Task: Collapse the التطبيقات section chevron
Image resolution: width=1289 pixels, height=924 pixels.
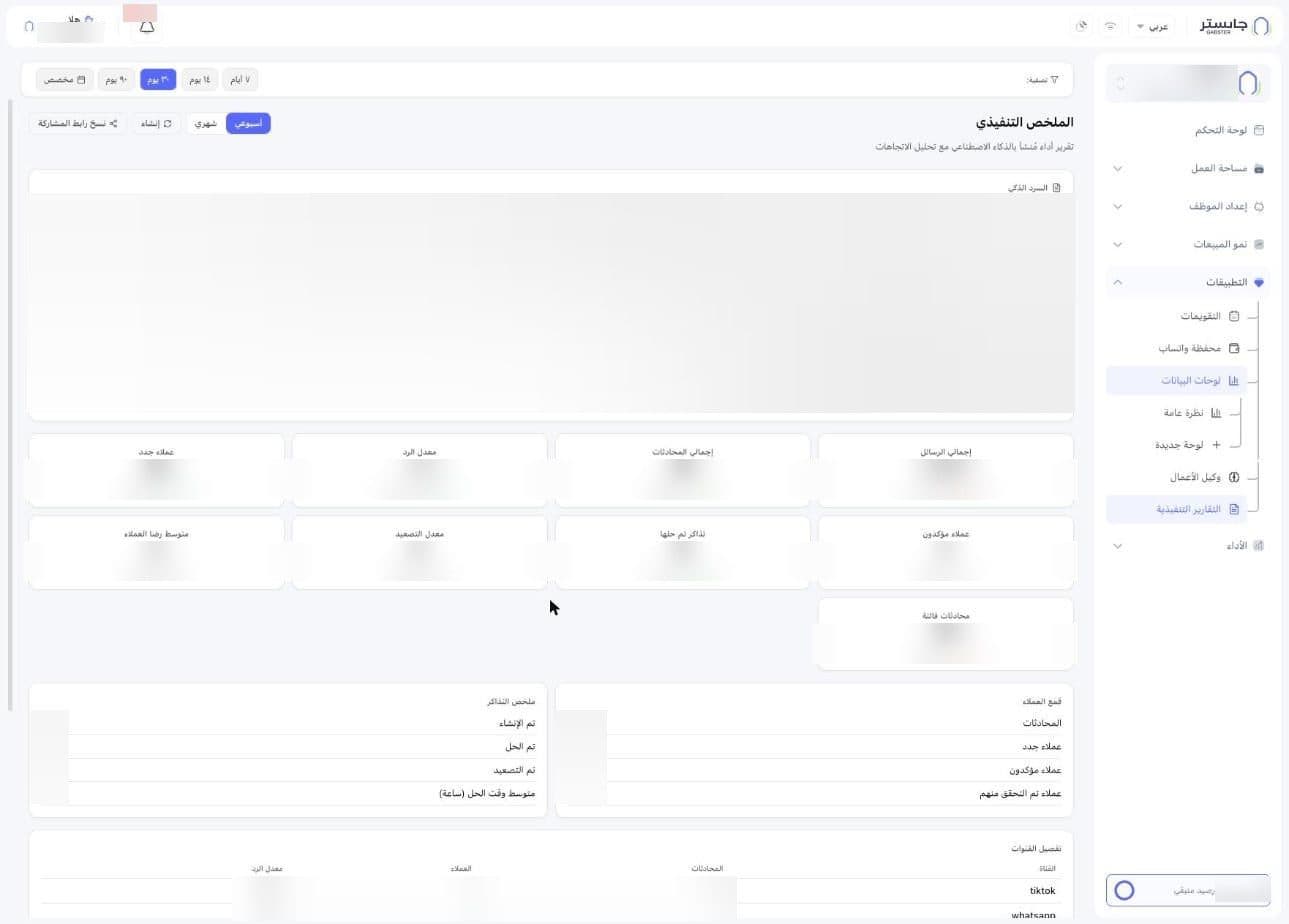Action: pos(1118,282)
